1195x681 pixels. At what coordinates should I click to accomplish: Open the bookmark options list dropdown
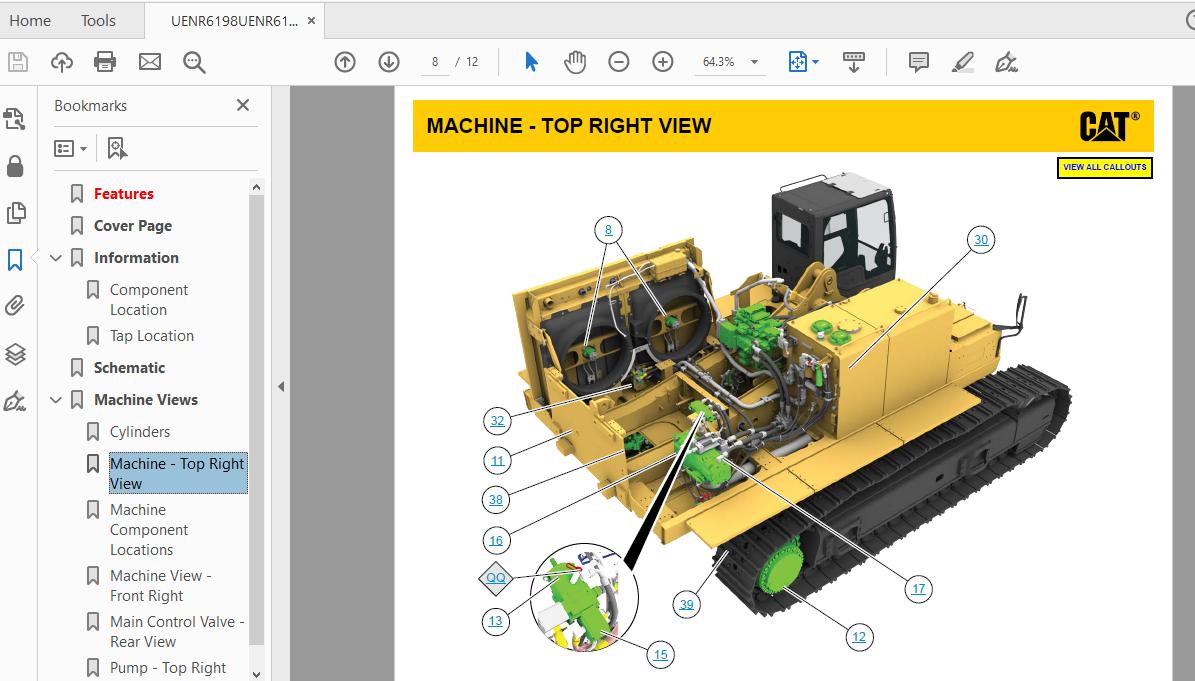pos(70,149)
